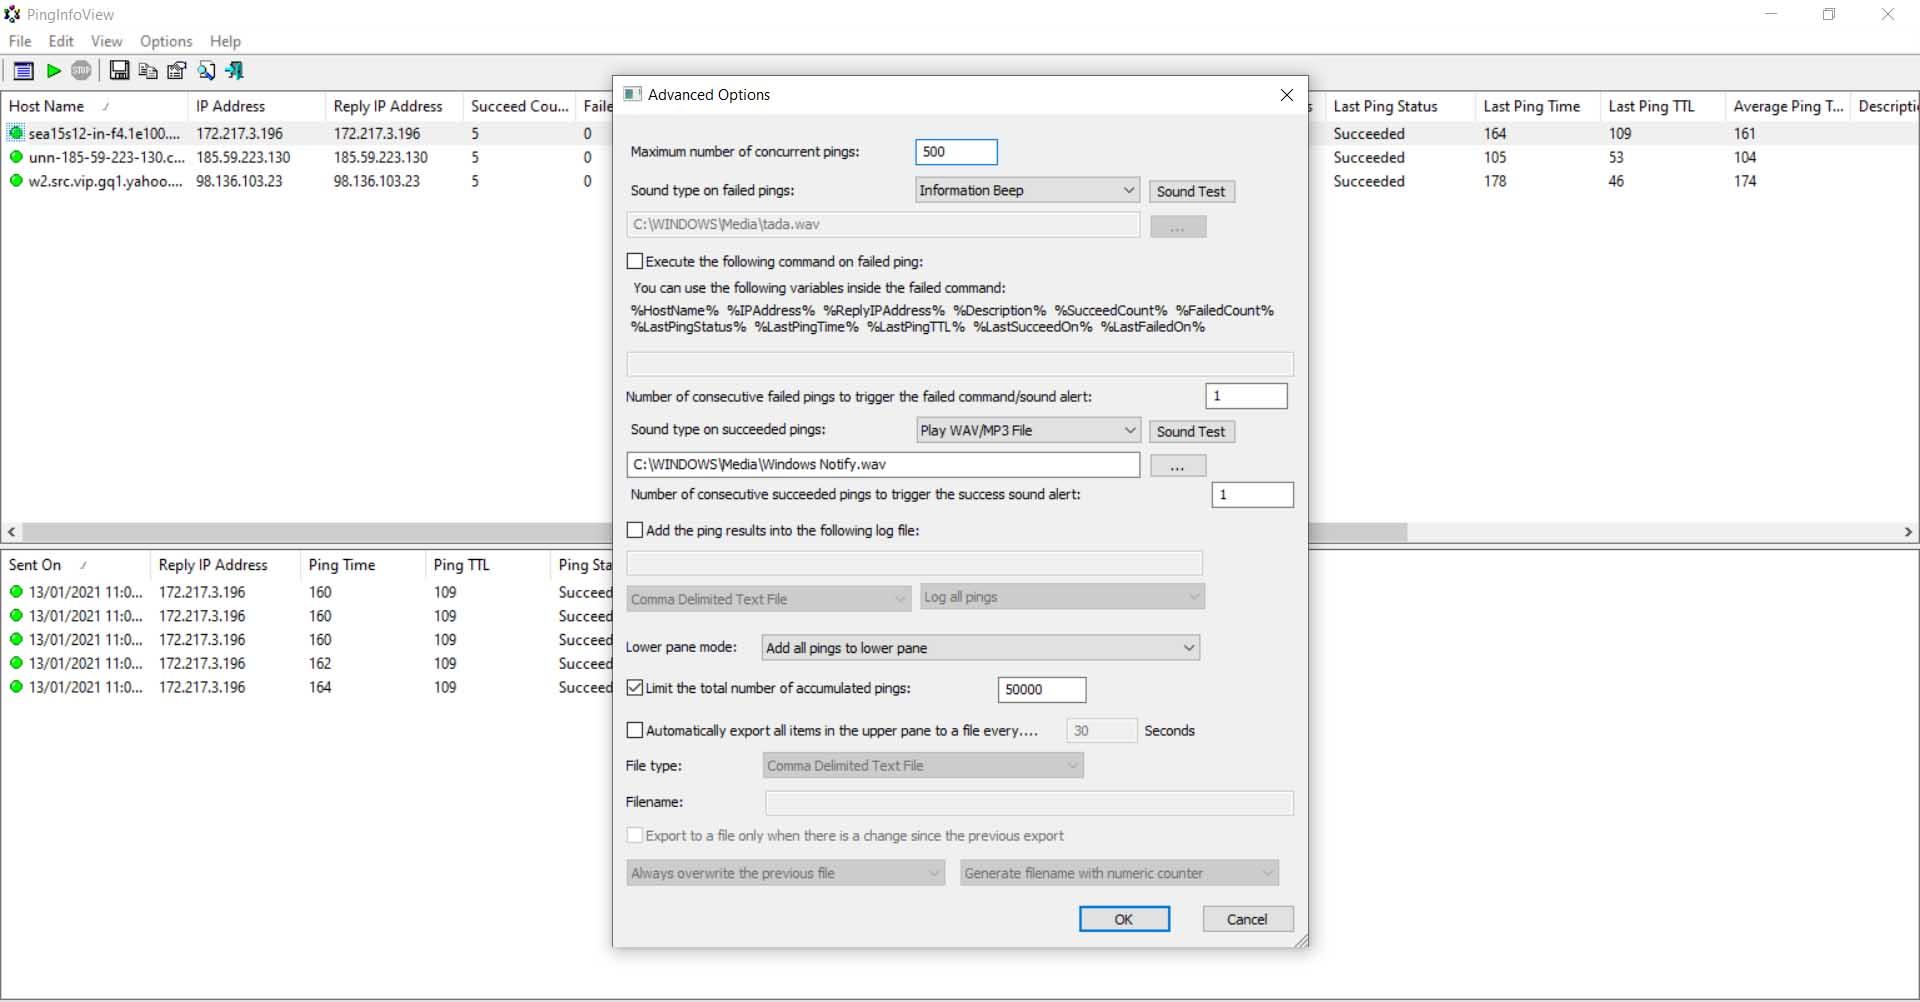Click the failed command text field
Image resolution: width=1920 pixels, height=1002 pixels.
(x=960, y=364)
